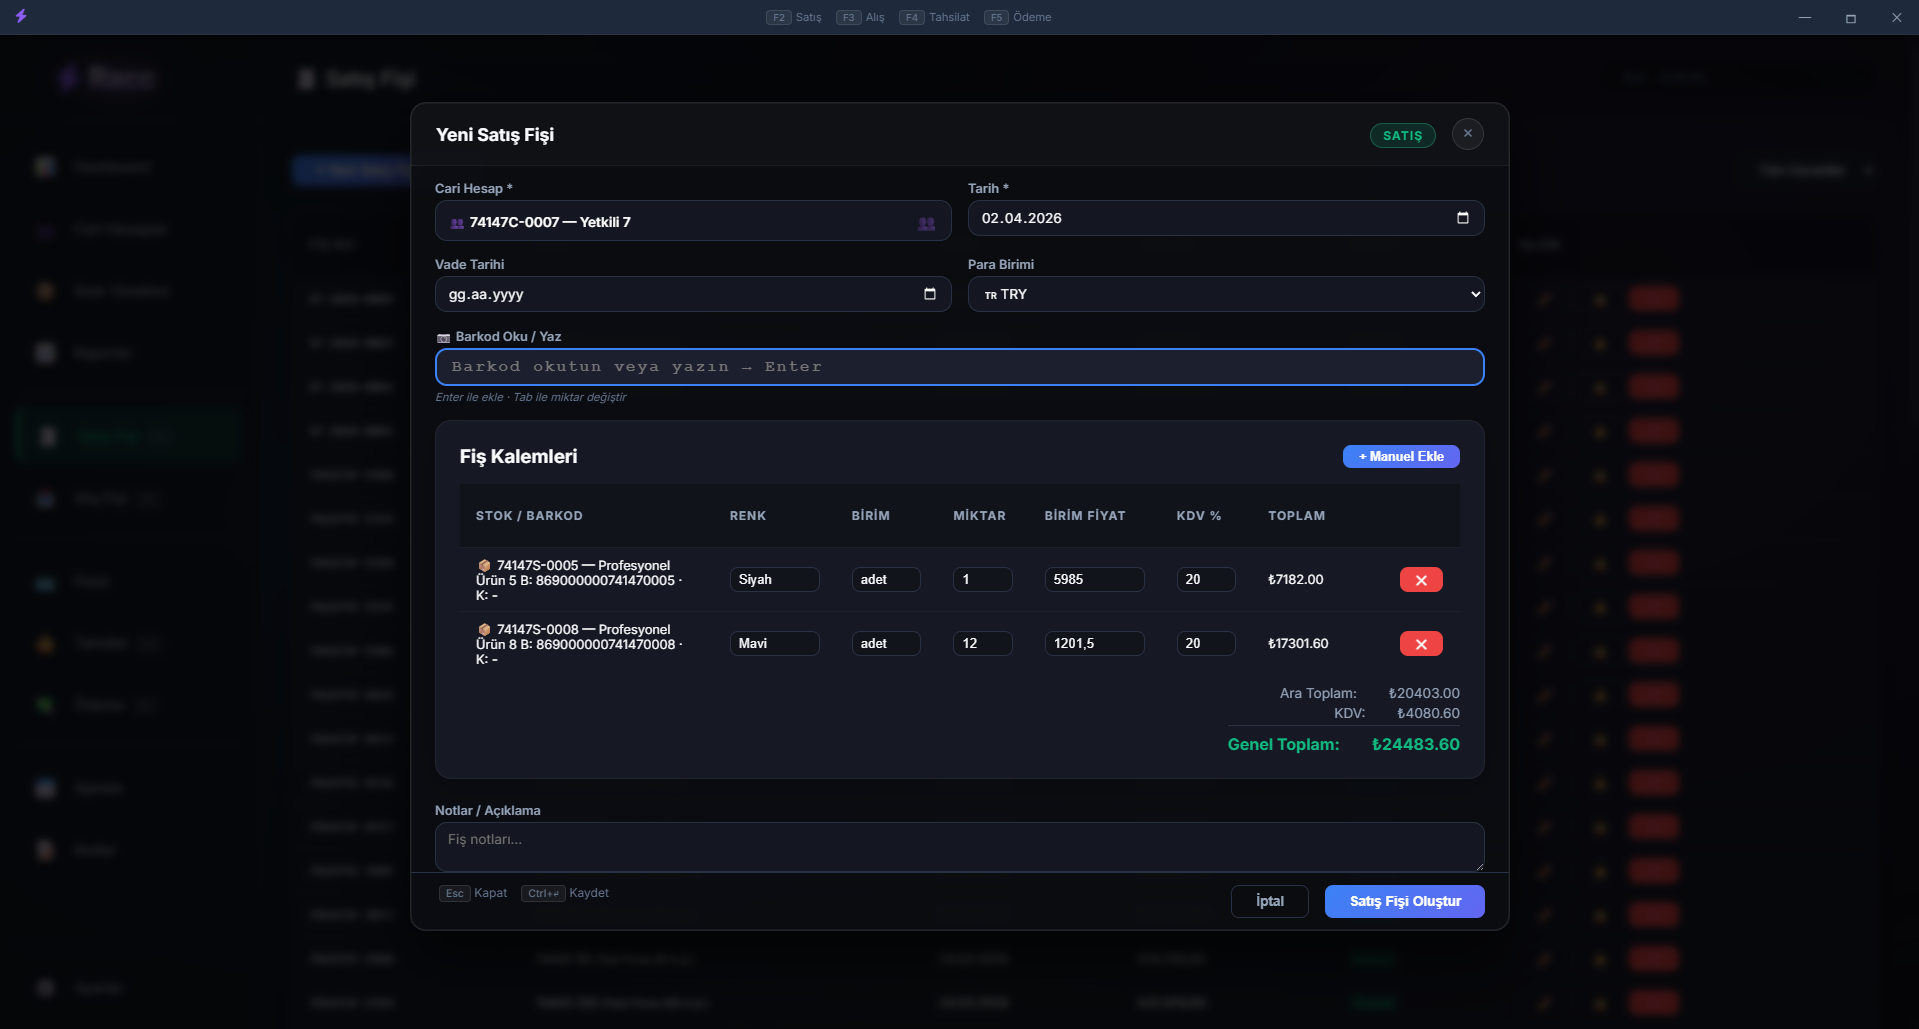Open the Tarih calendar picker icon
This screenshot has height=1029, width=1919.
point(1462,218)
